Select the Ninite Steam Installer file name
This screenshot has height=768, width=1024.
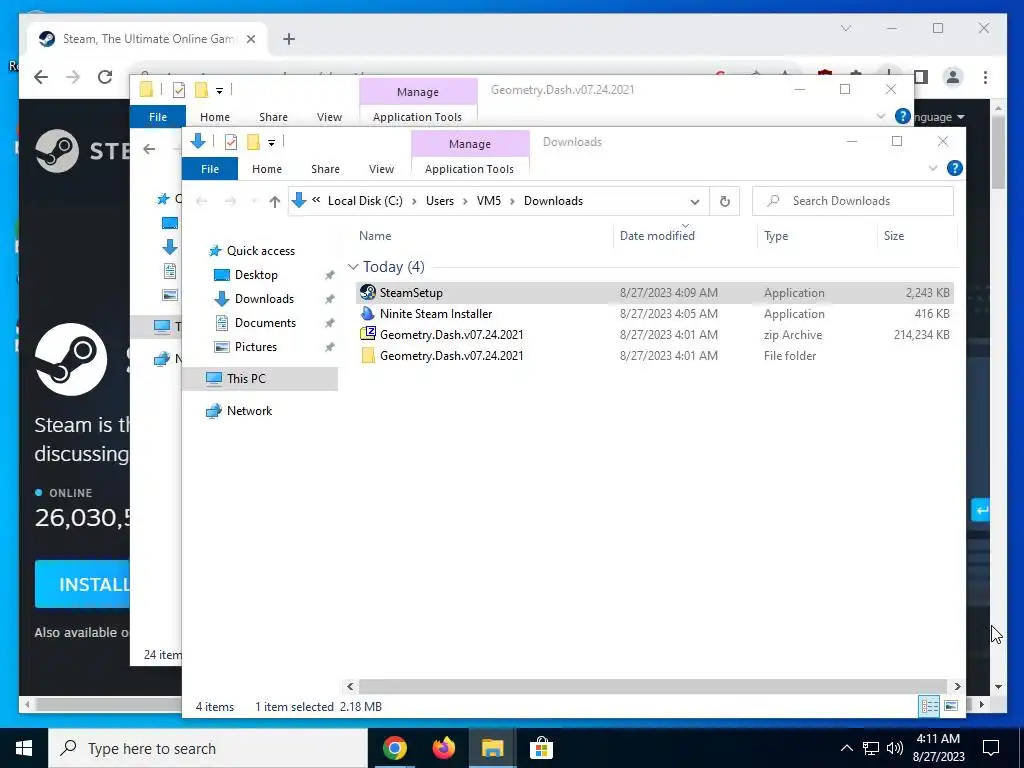click(436, 313)
